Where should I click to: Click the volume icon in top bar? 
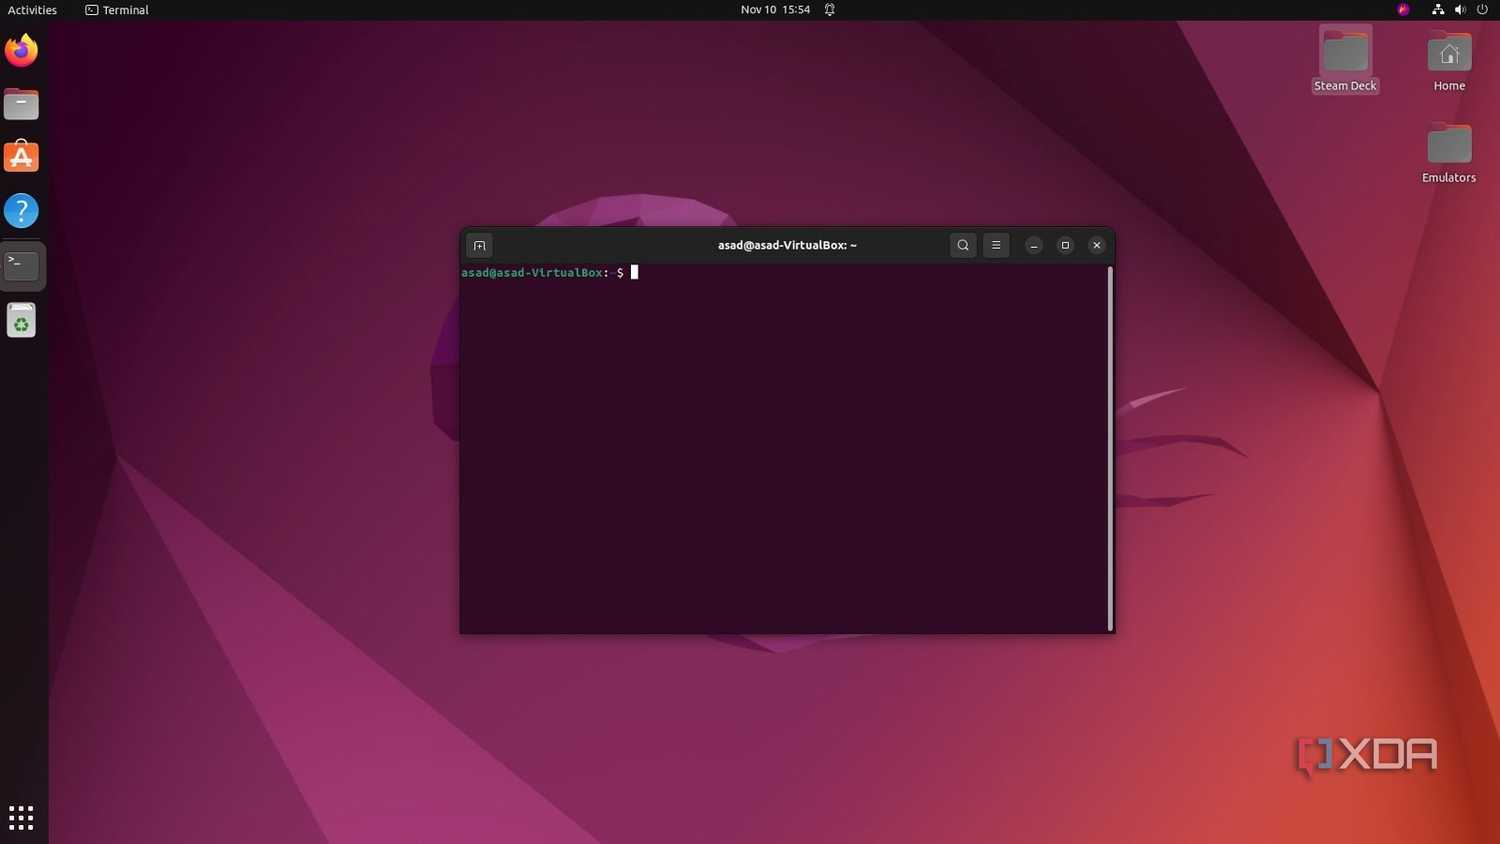[x=1460, y=10]
